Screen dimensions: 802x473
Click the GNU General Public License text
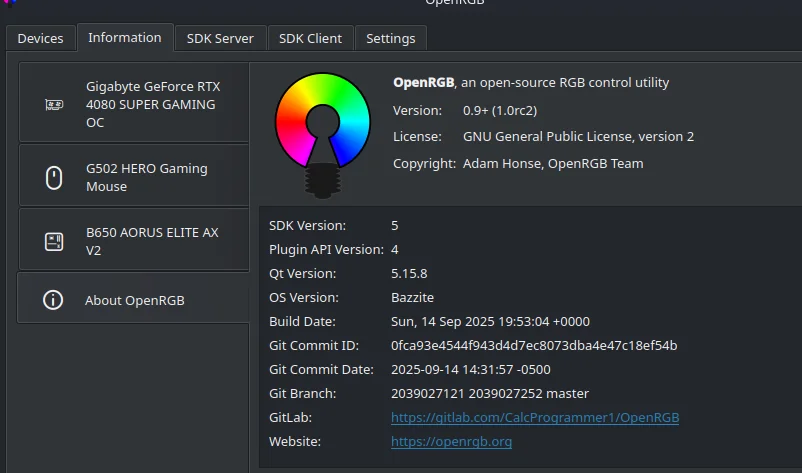coord(578,137)
